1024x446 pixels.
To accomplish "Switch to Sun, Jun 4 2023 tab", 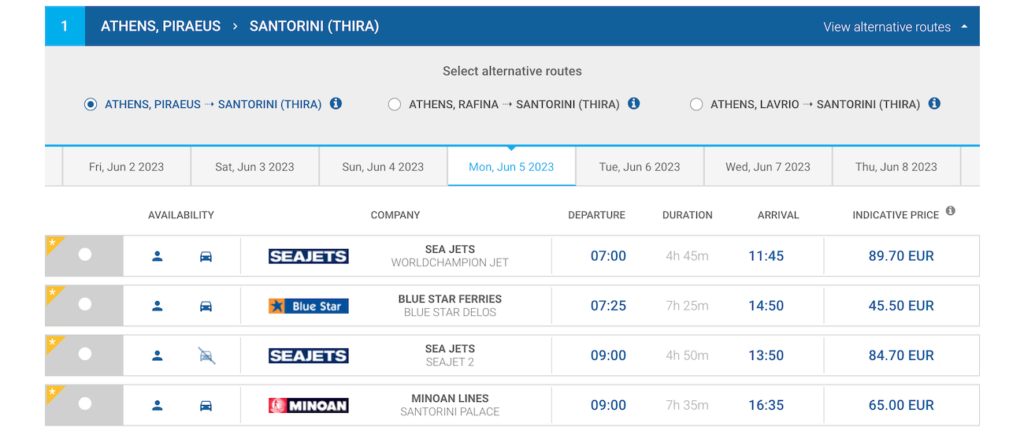I will click(383, 167).
